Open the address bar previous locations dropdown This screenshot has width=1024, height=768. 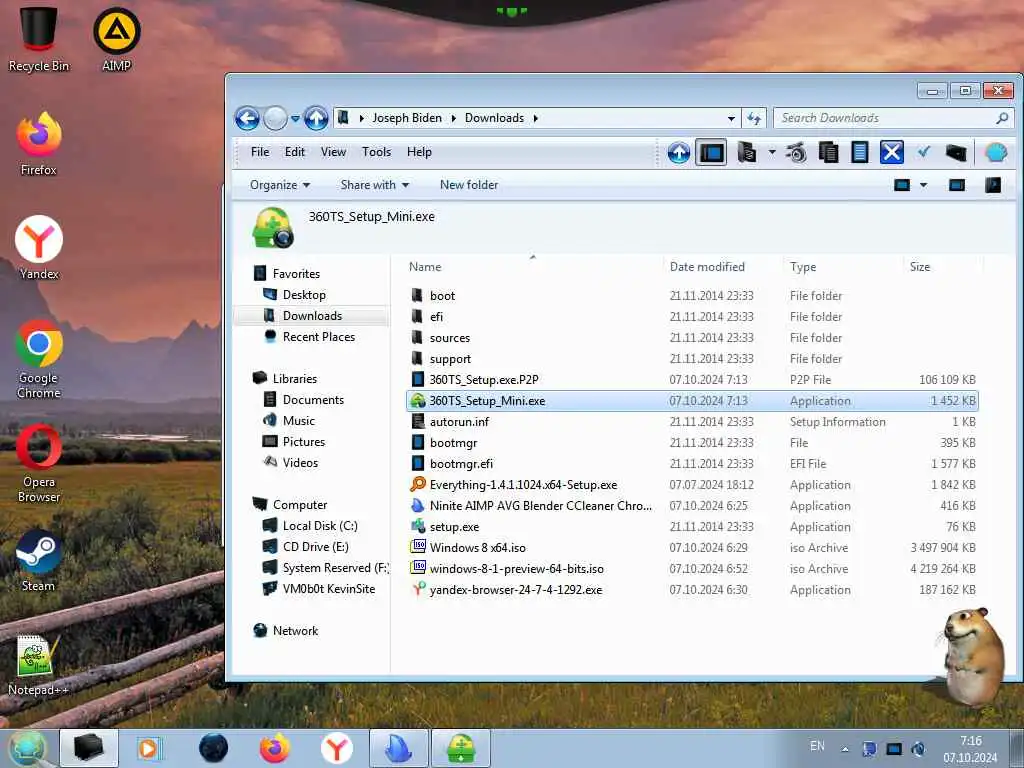coord(731,119)
